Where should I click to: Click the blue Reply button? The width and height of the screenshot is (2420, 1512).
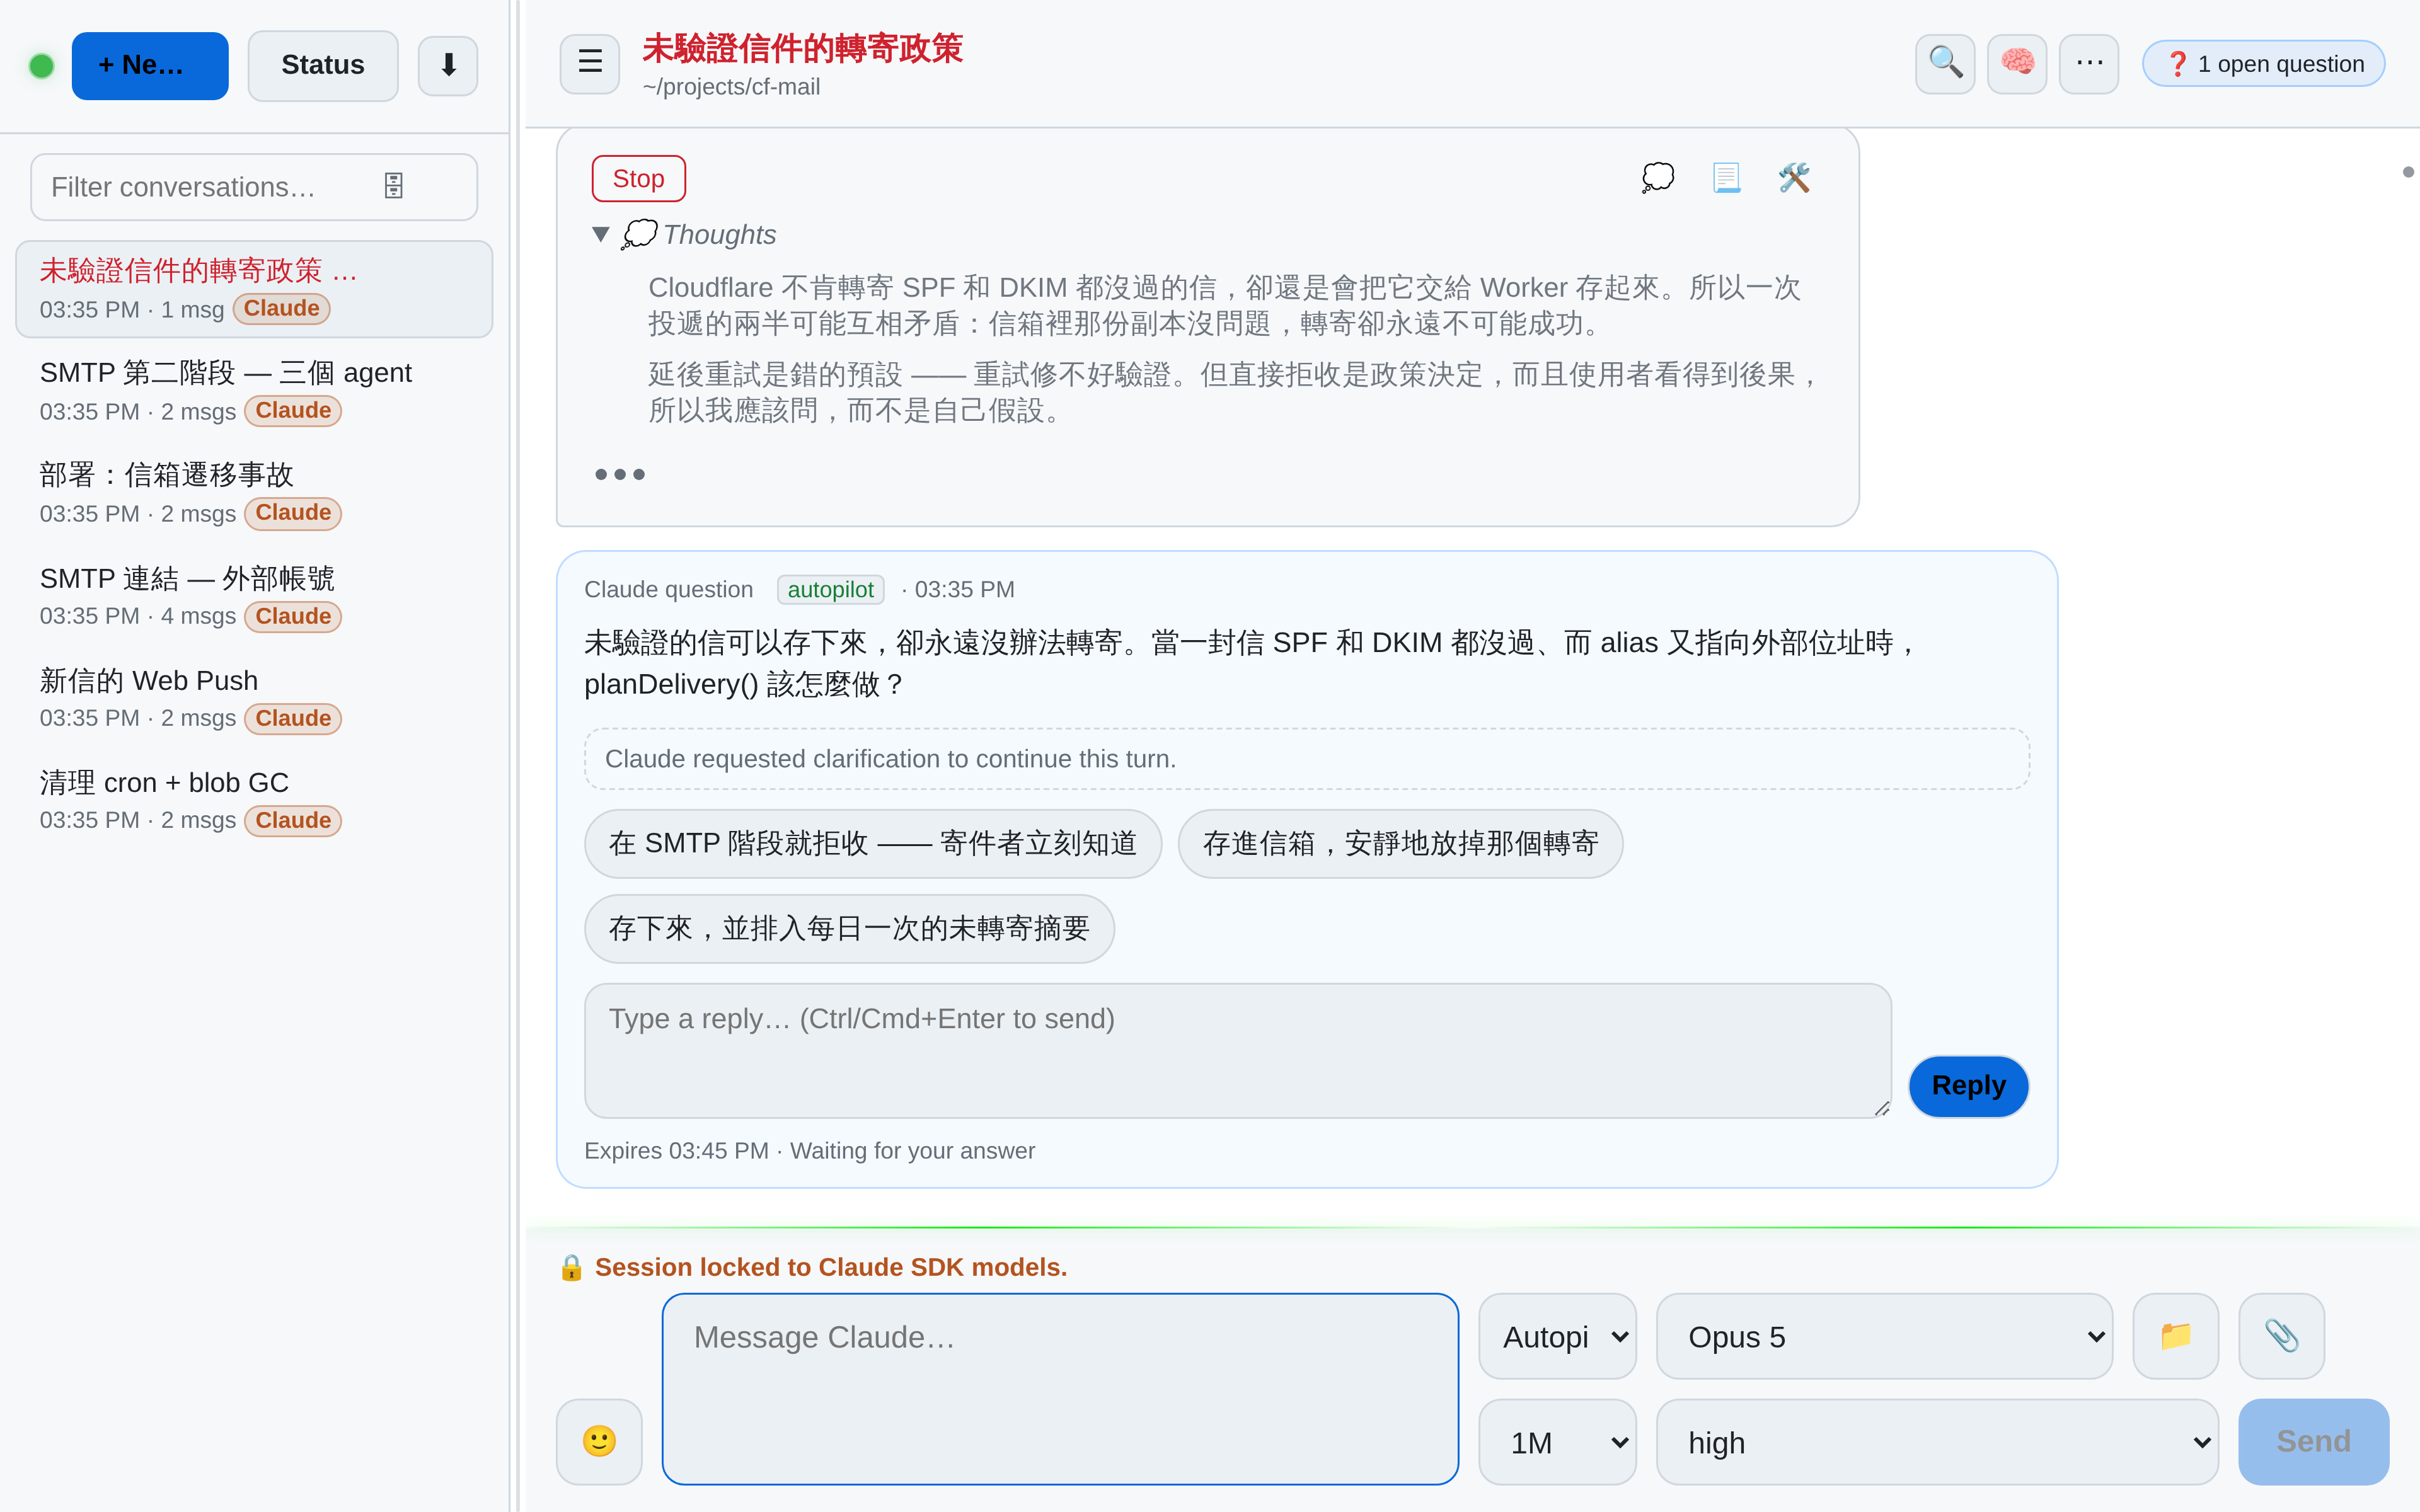pyautogui.click(x=1968, y=1086)
